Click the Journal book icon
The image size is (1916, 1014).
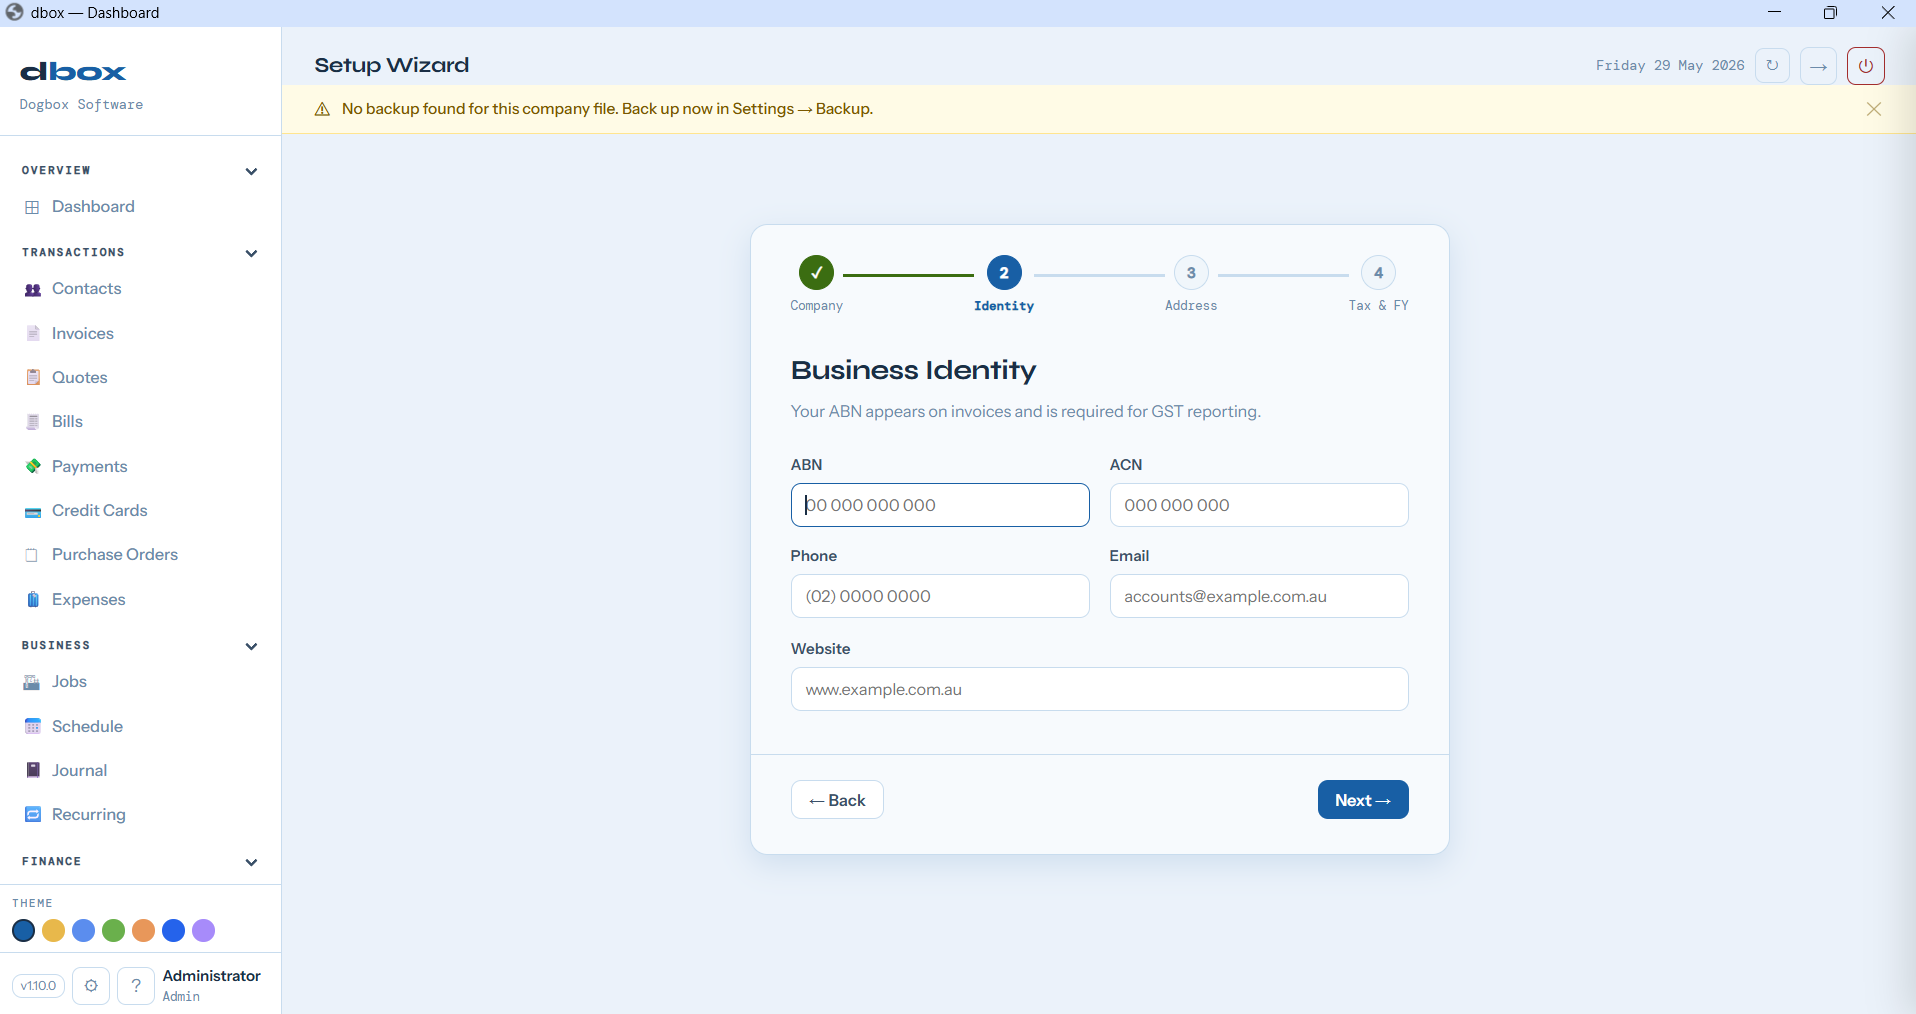pyautogui.click(x=33, y=771)
